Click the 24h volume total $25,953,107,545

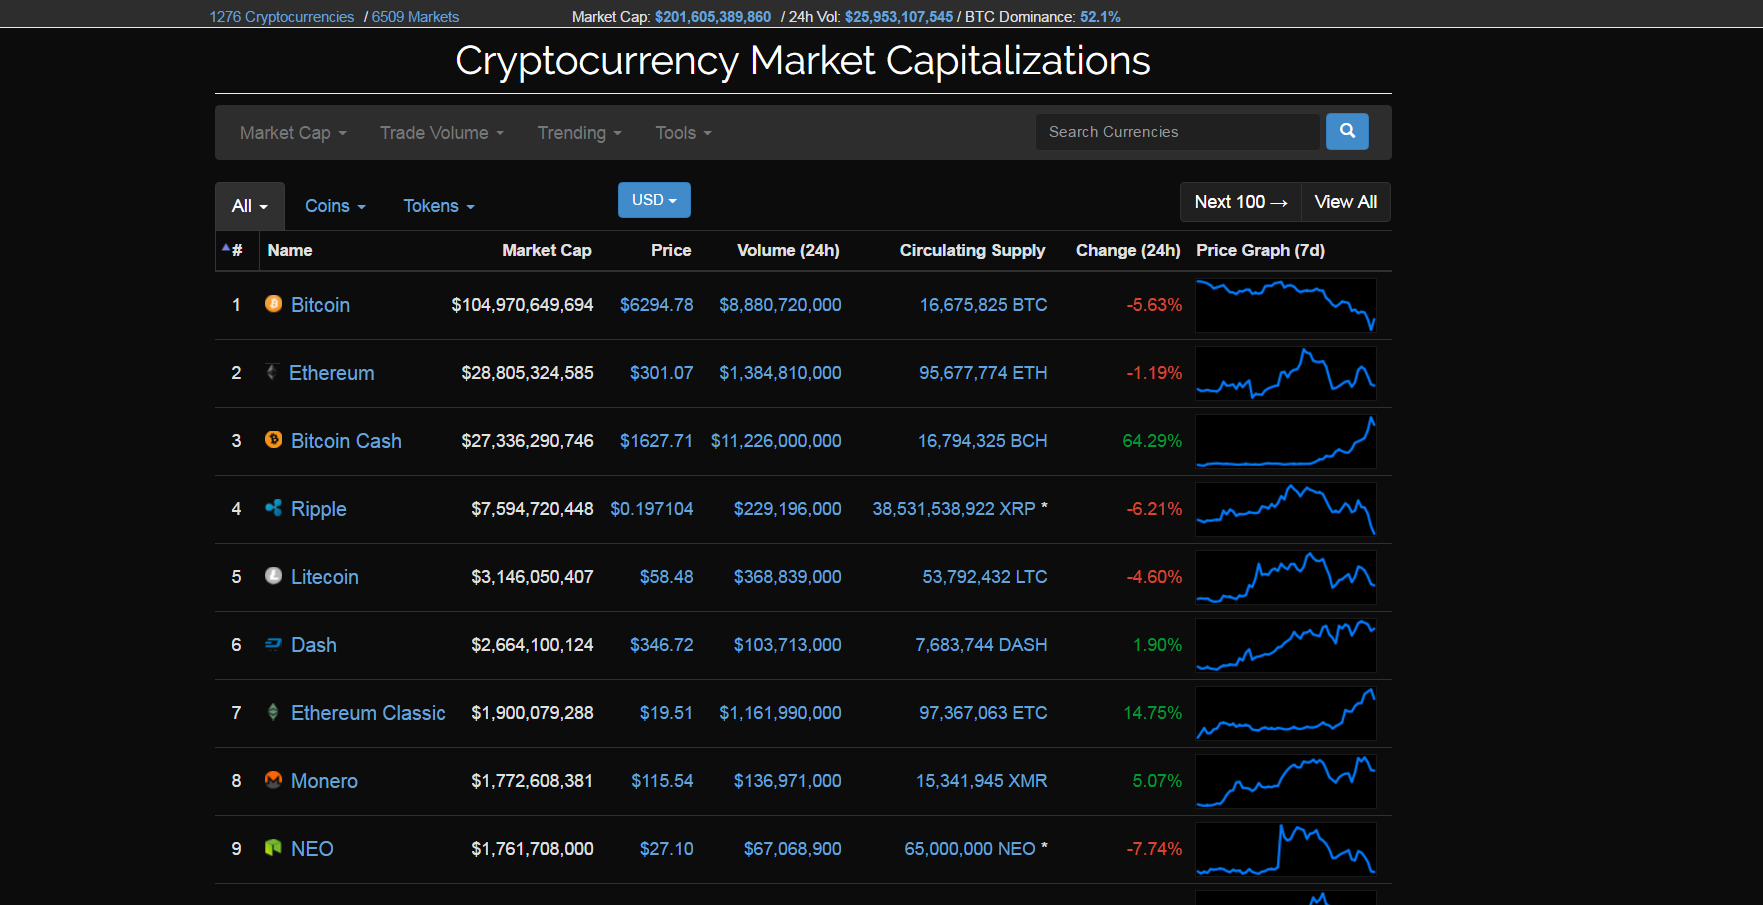point(899,17)
